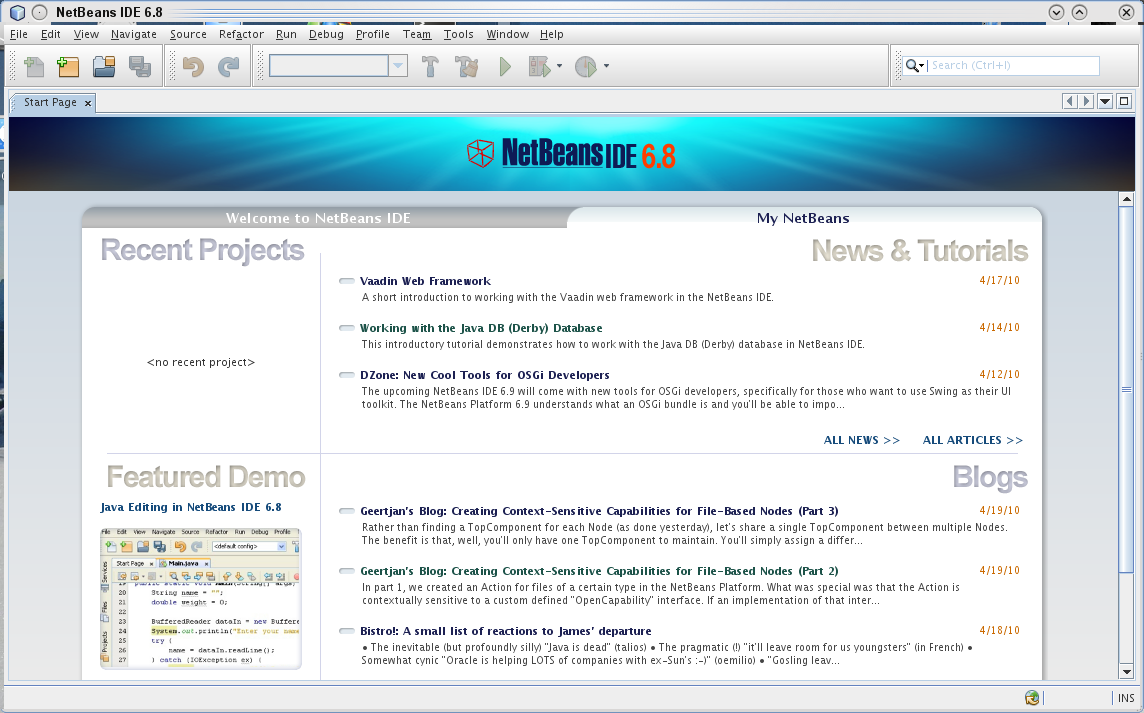1144x713 pixels.
Task: Click the New File toolbar icon
Action: [34, 66]
